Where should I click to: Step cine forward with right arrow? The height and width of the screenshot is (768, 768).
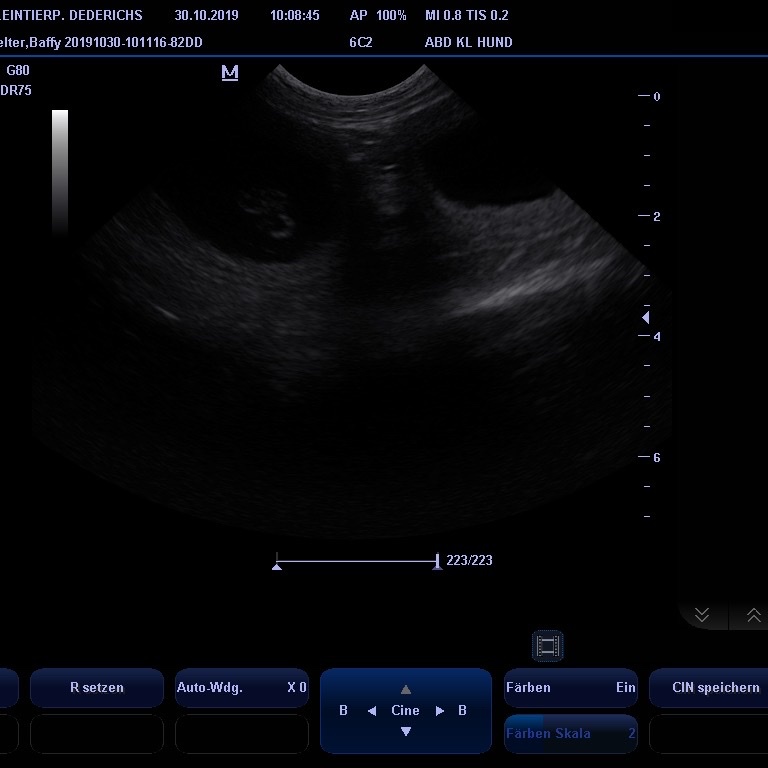(x=439, y=711)
